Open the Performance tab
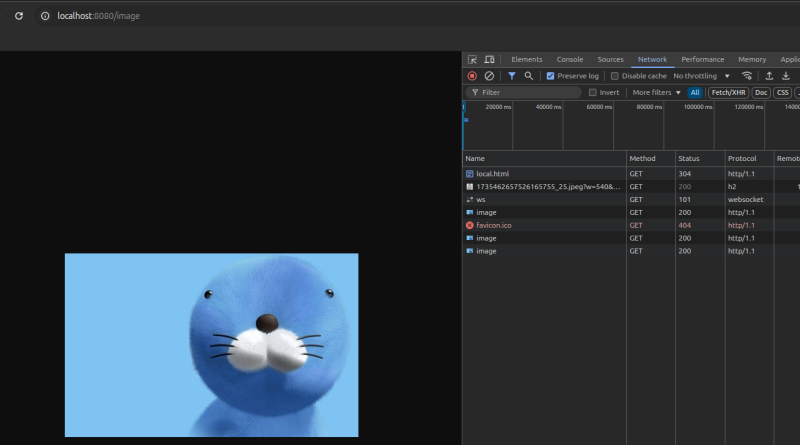 [x=703, y=60]
